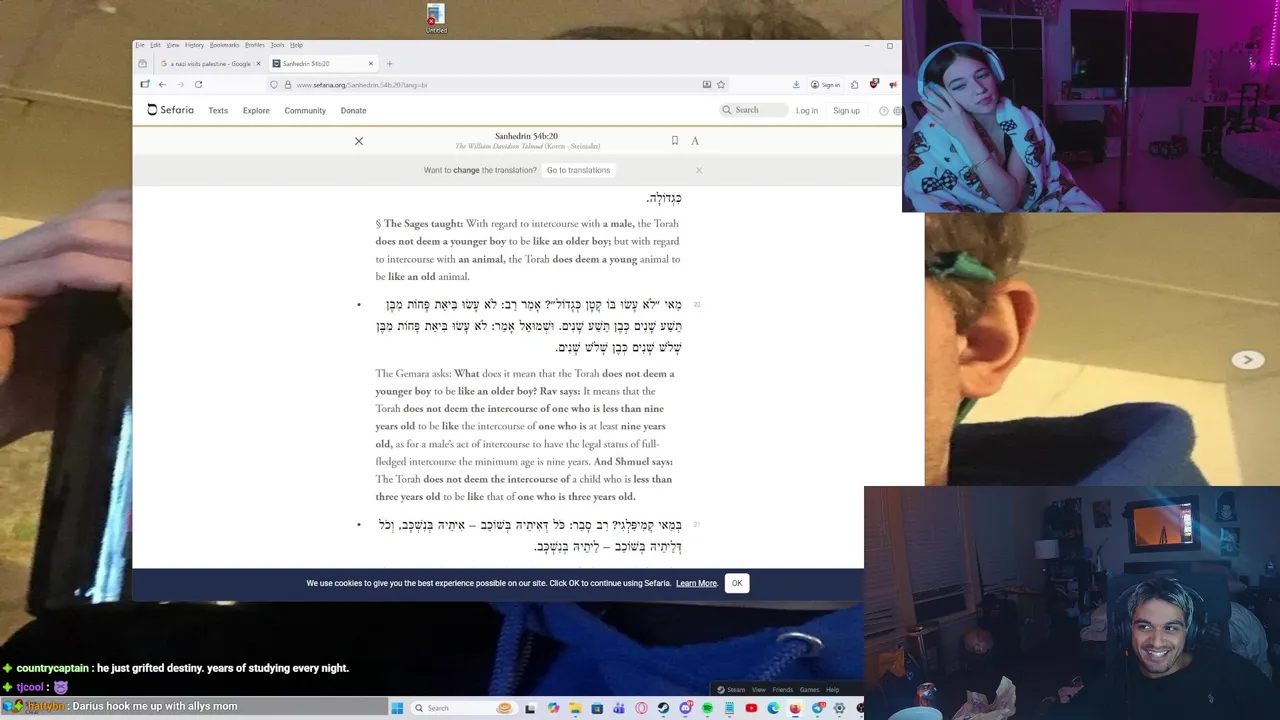Open the Bookmarks menu
The image size is (1280, 720).
click(224, 45)
